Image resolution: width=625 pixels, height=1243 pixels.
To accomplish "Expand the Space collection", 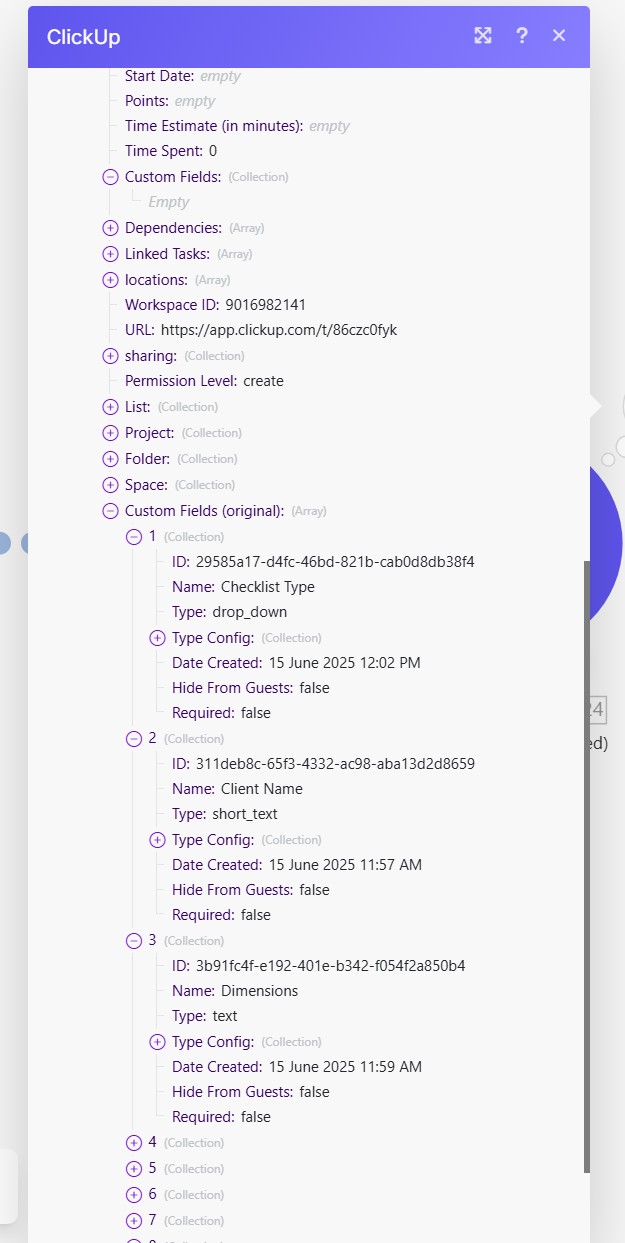I will [110, 485].
